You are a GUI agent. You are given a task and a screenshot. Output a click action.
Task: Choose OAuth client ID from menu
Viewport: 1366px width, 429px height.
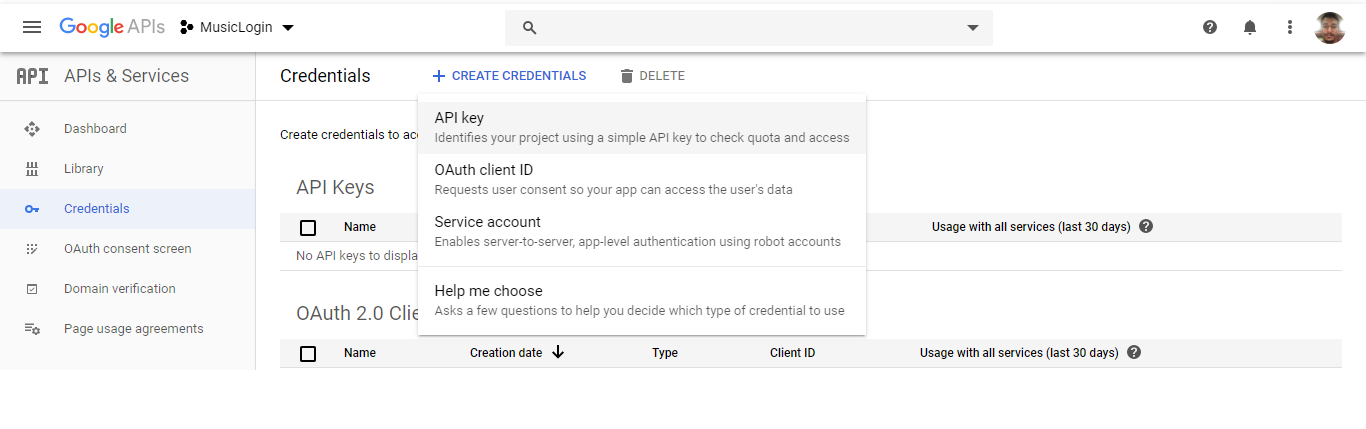[x=641, y=179]
